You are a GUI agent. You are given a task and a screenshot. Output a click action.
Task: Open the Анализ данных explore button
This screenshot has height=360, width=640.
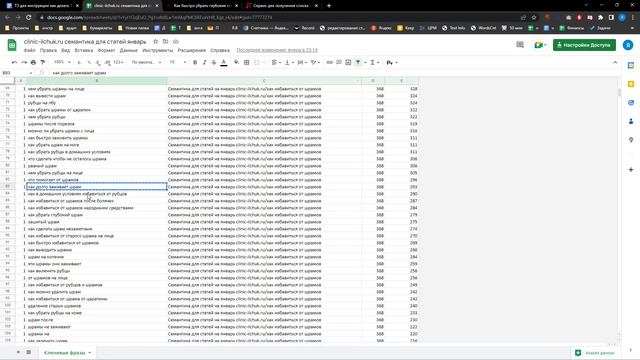click(595, 353)
